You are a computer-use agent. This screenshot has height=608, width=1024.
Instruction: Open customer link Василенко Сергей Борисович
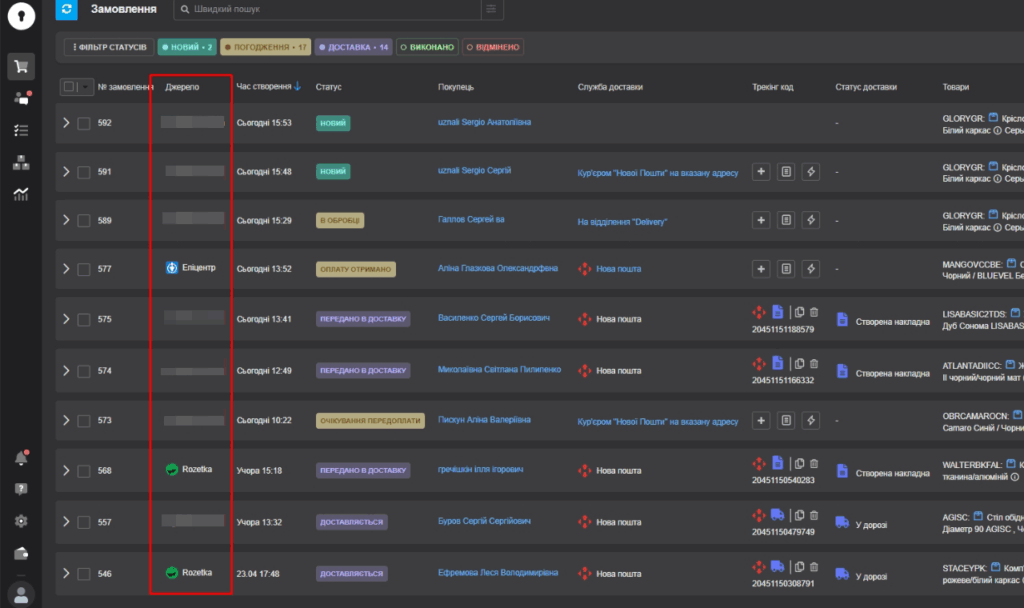click(x=494, y=319)
